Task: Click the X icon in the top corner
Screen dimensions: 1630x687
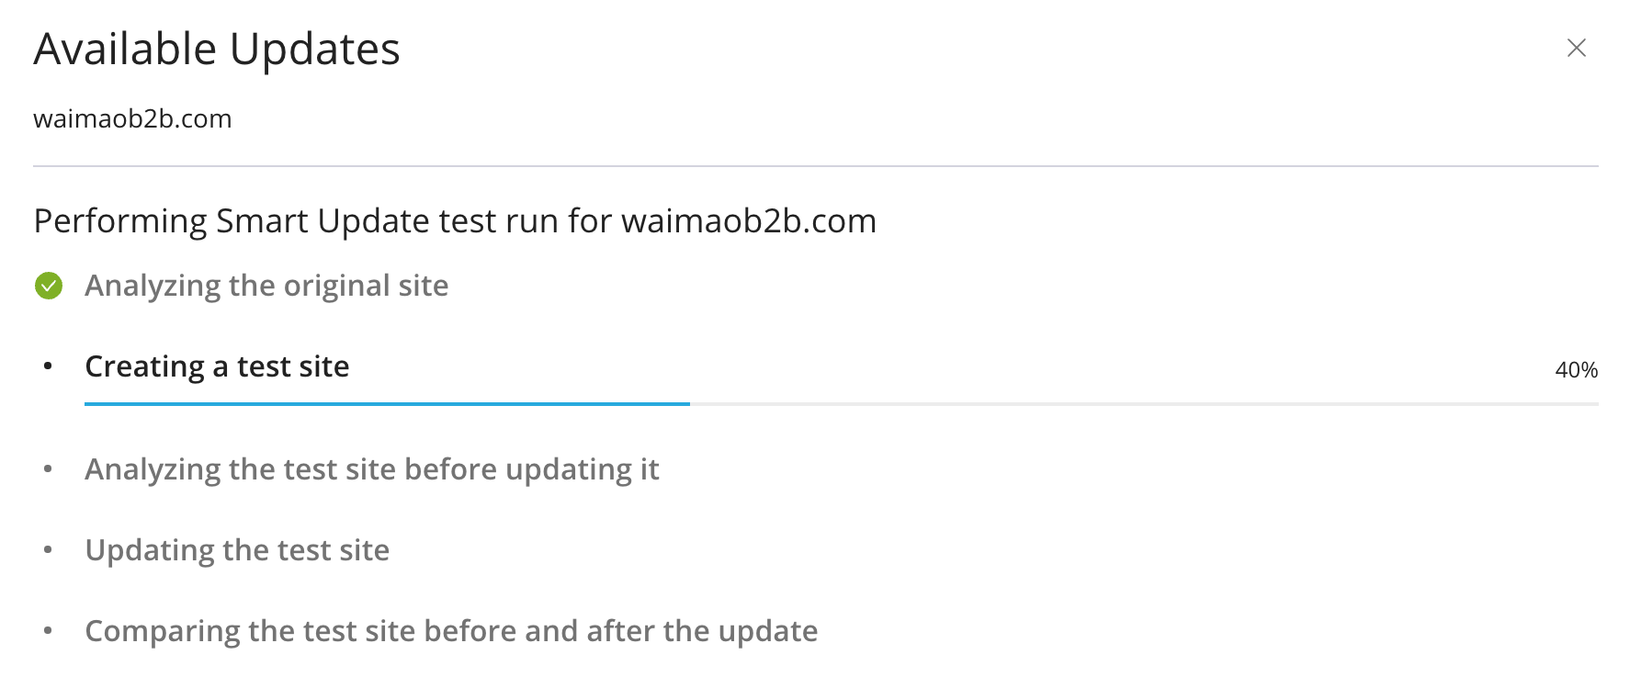Action: [x=1576, y=47]
